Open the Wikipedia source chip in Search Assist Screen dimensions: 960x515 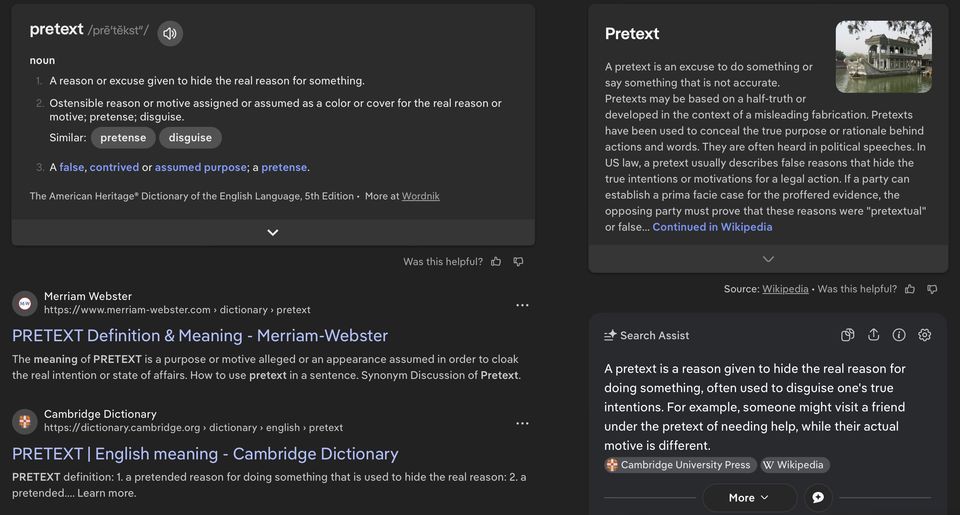(x=795, y=465)
